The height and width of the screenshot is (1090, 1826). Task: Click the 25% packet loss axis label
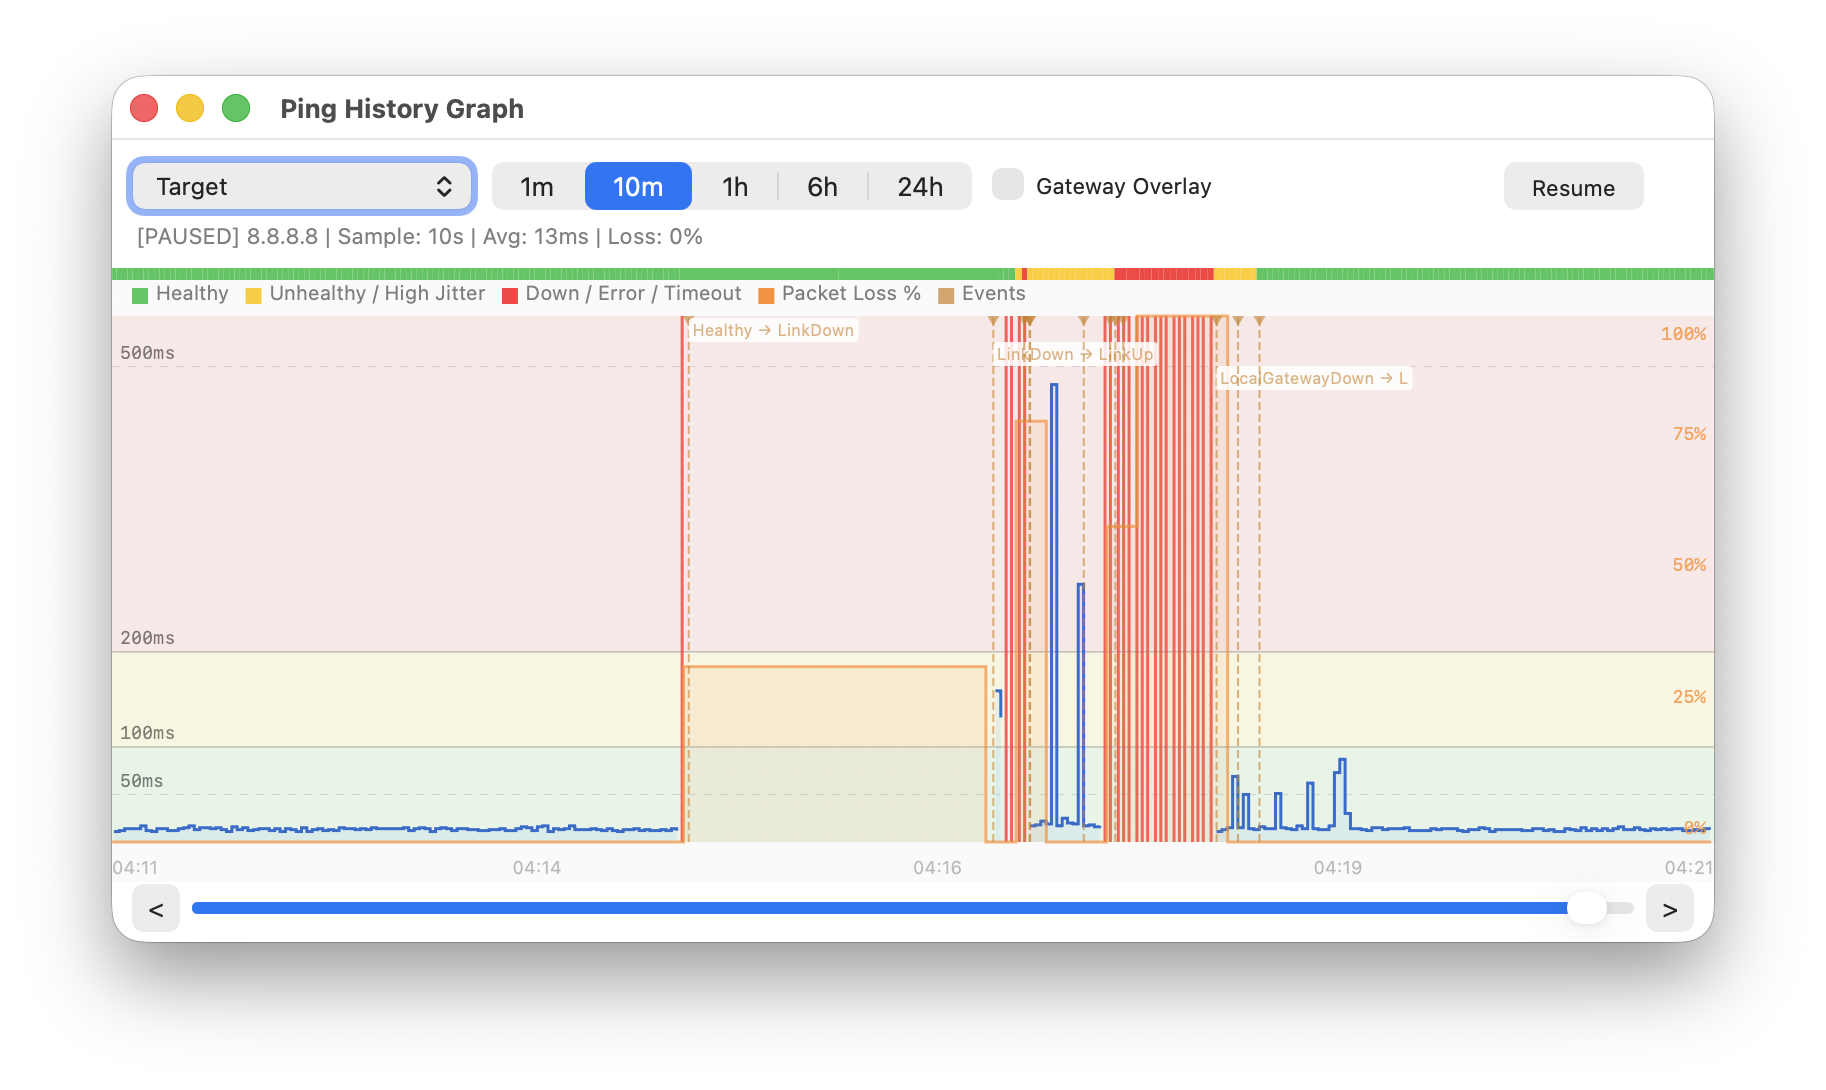[1689, 697]
